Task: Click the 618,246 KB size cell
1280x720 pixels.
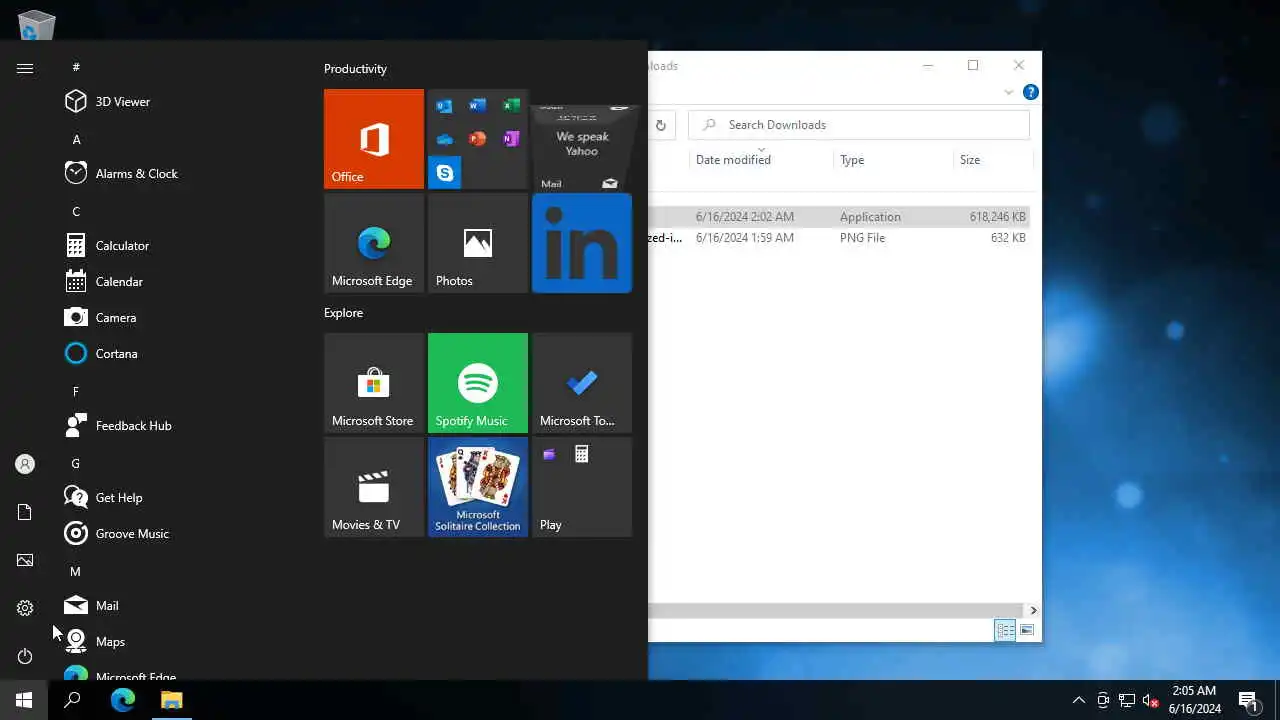Action: click(x=998, y=217)
